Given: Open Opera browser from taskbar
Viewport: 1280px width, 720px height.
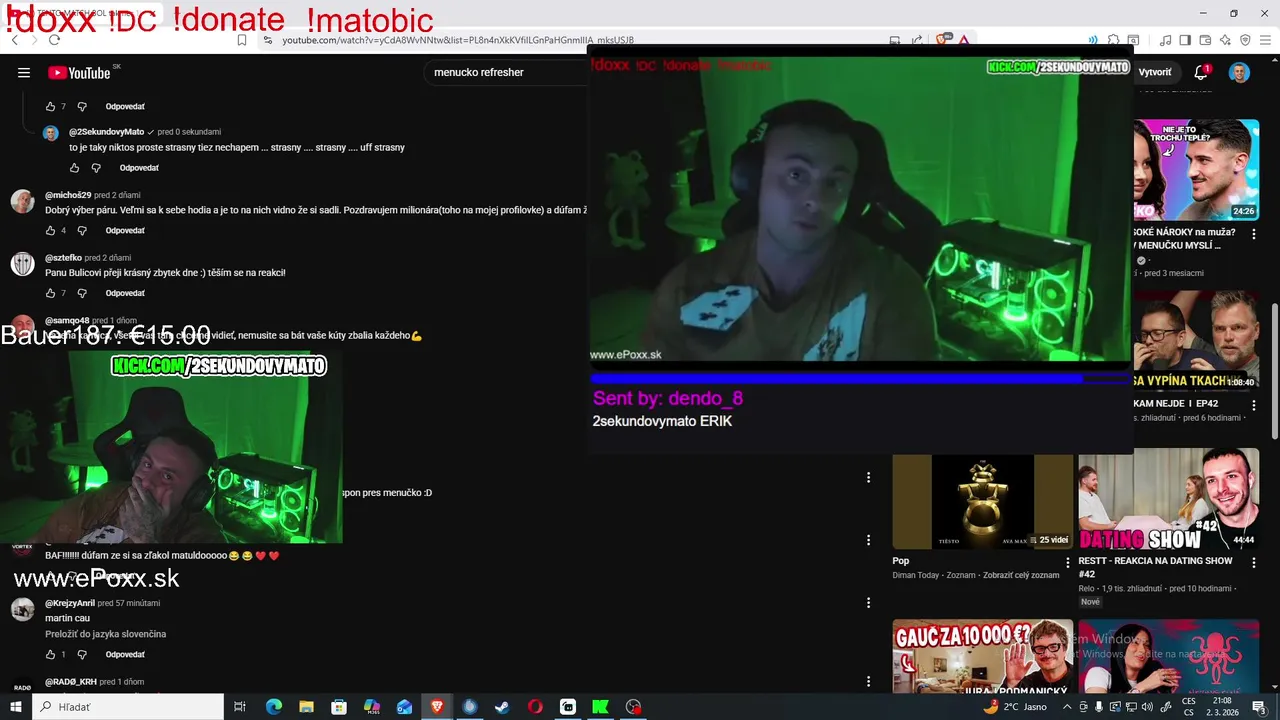Looking at the screenshot, I should point(535,707).
